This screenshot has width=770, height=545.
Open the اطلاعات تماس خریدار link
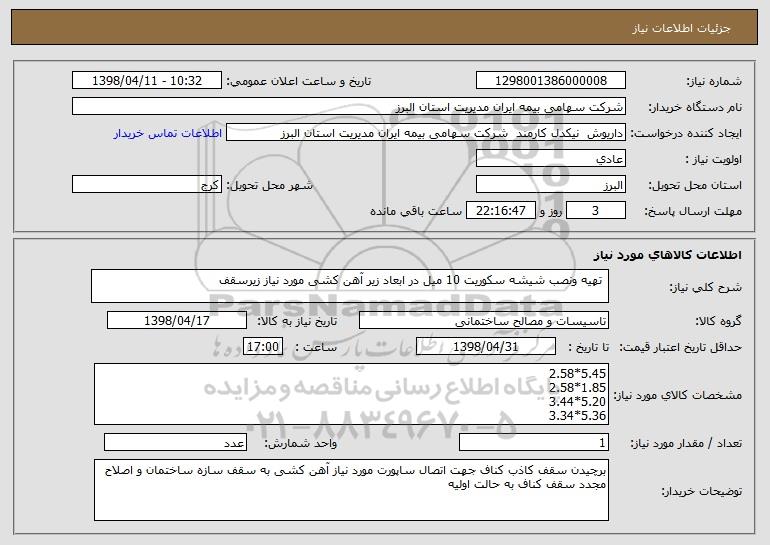(168, 133)
